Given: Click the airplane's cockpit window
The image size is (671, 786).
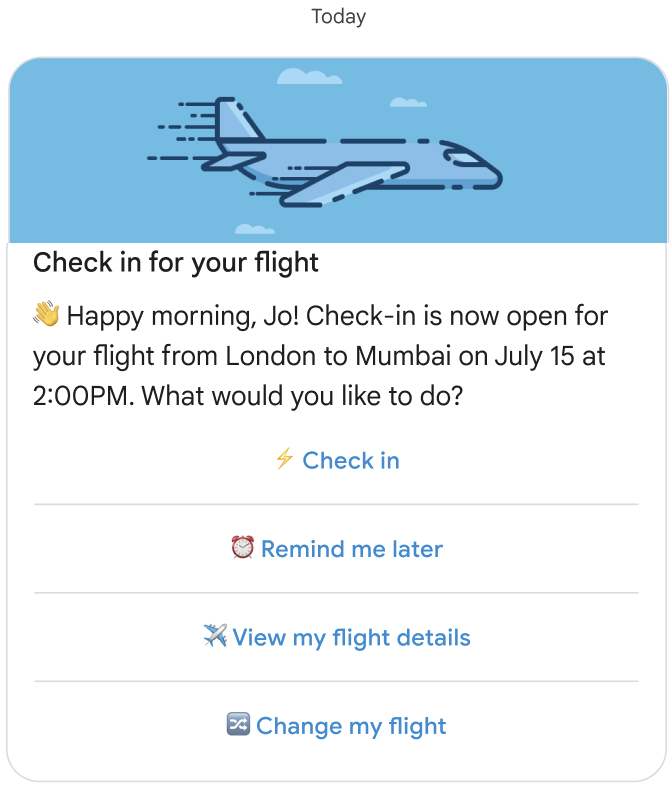Looking at the screenshot, I should 465,158.
